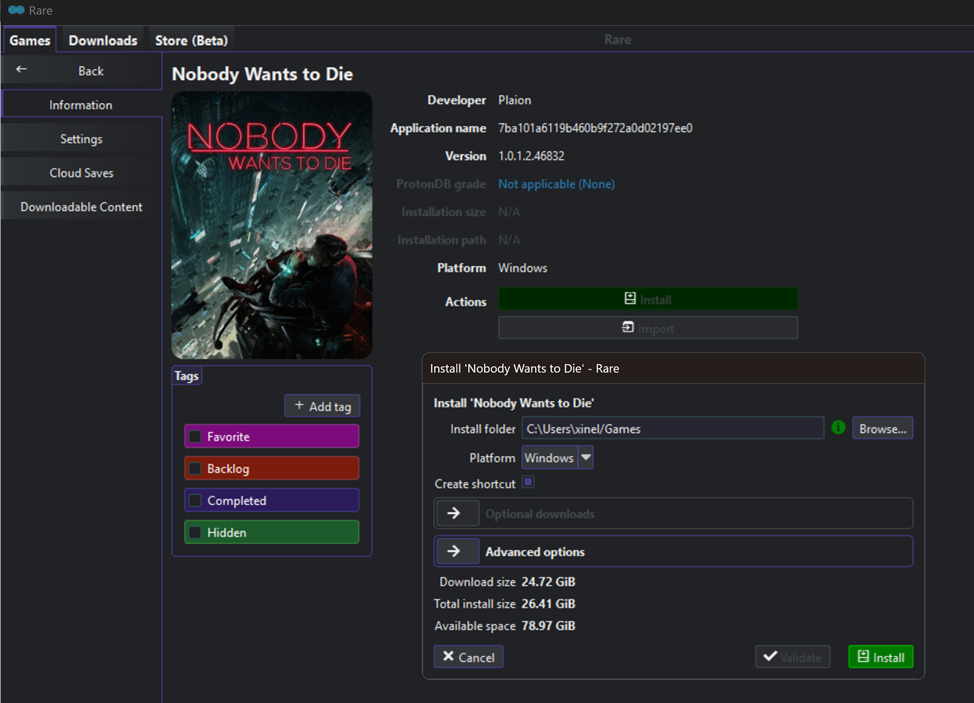
Task: Check the Hidden tag checkbox
Action: (196, 532)
